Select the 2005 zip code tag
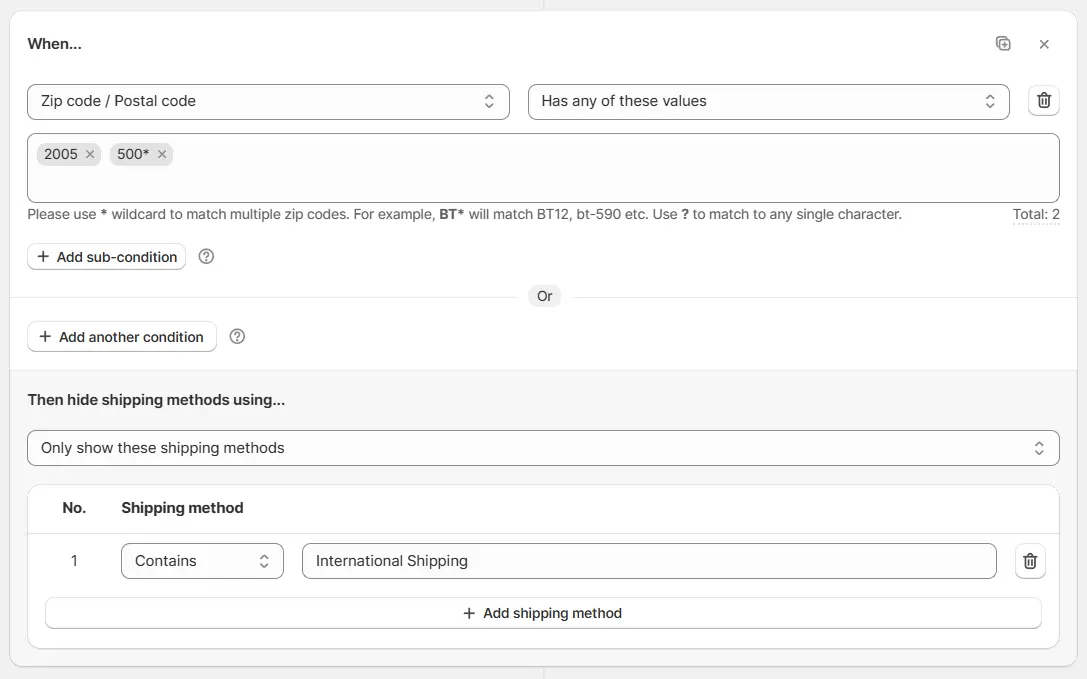Image resolution: width=1087 pixels, height=679 pixels. point(60,154)
